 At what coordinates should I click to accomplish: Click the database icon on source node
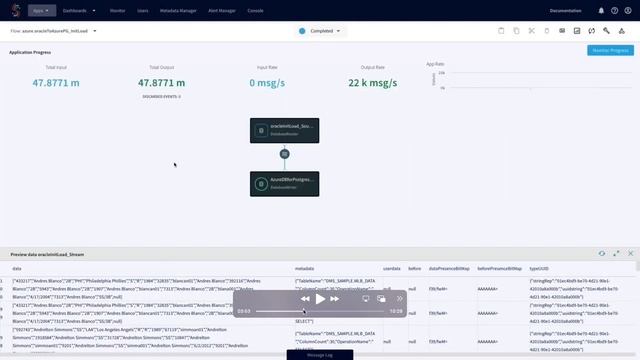261,131
